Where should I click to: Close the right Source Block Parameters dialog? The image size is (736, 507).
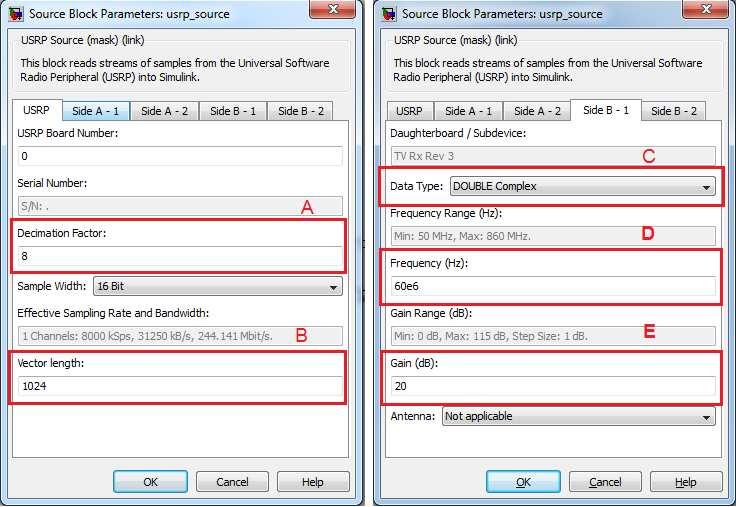(705, 9)
